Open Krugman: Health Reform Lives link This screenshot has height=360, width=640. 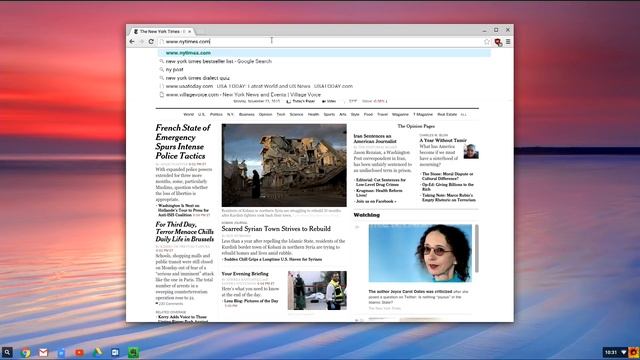(x=379, y=193)
